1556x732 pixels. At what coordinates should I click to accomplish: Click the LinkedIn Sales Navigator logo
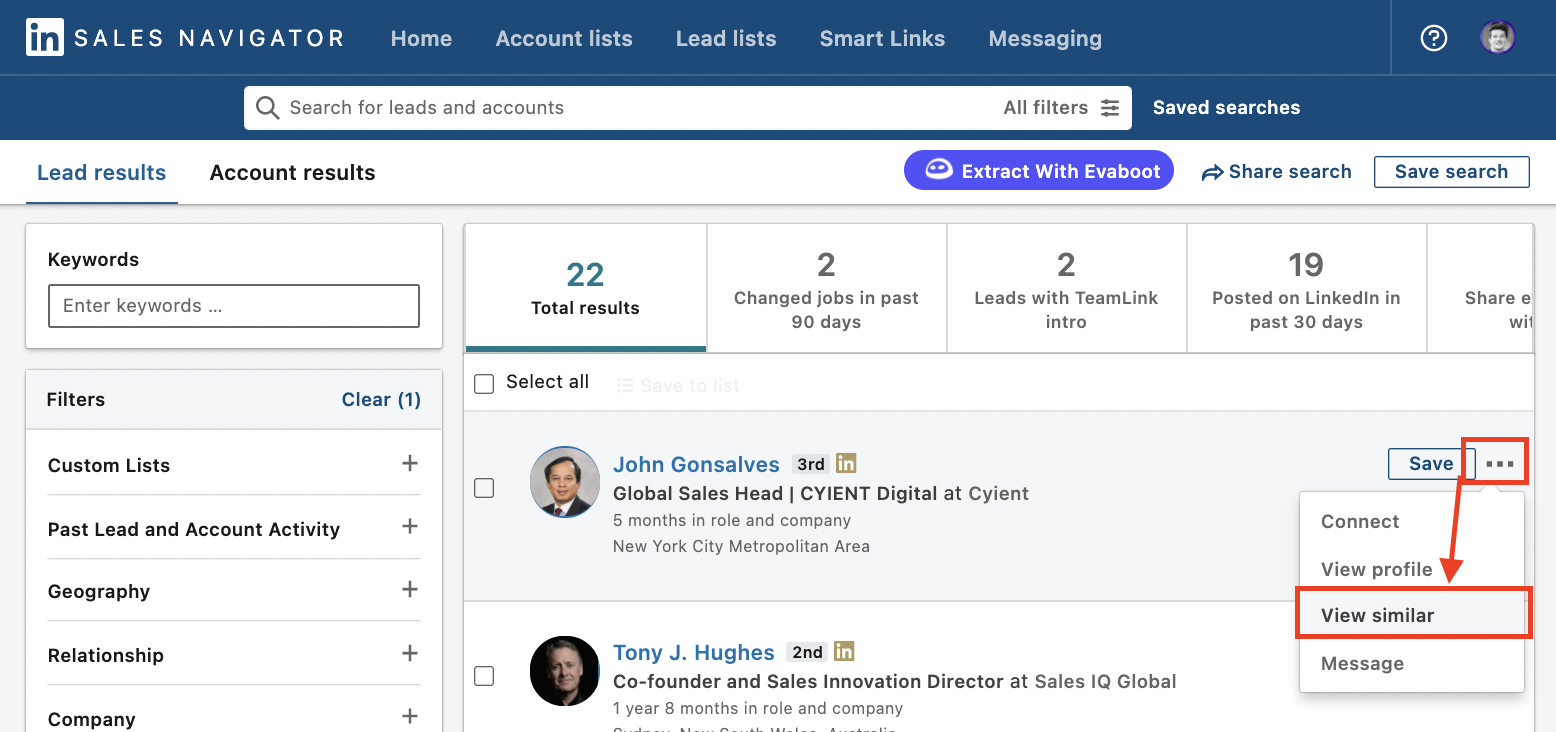185,39
